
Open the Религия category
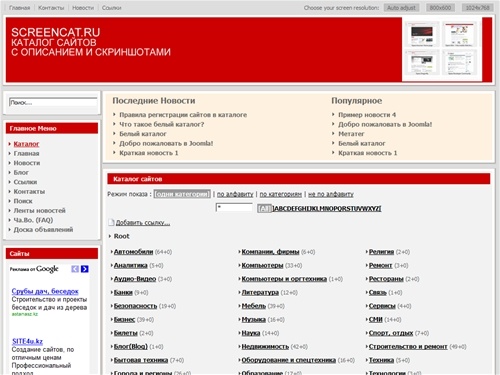pyautogui.click(x=381, y=252)
